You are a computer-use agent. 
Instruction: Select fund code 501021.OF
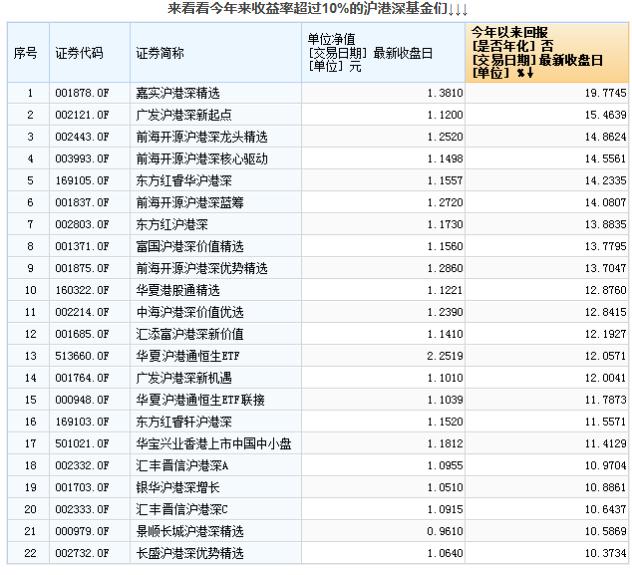(80, 444)
